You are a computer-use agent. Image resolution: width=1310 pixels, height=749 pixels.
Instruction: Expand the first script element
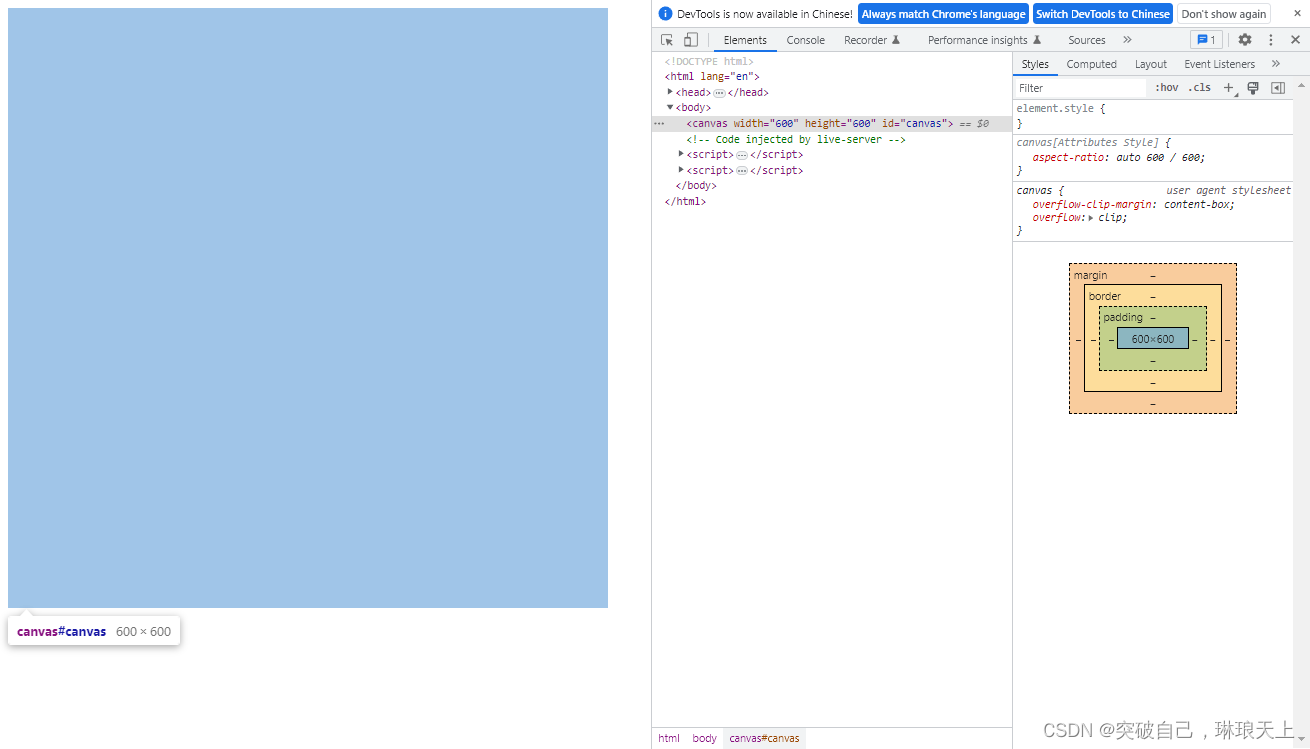tap(681, 154)
